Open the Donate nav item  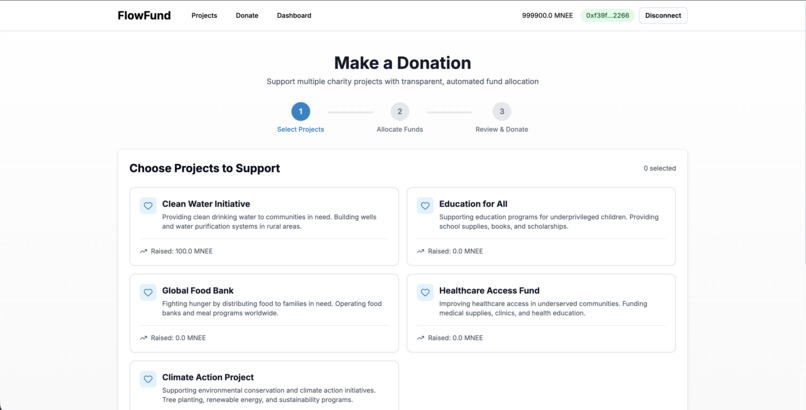[247, 15]
